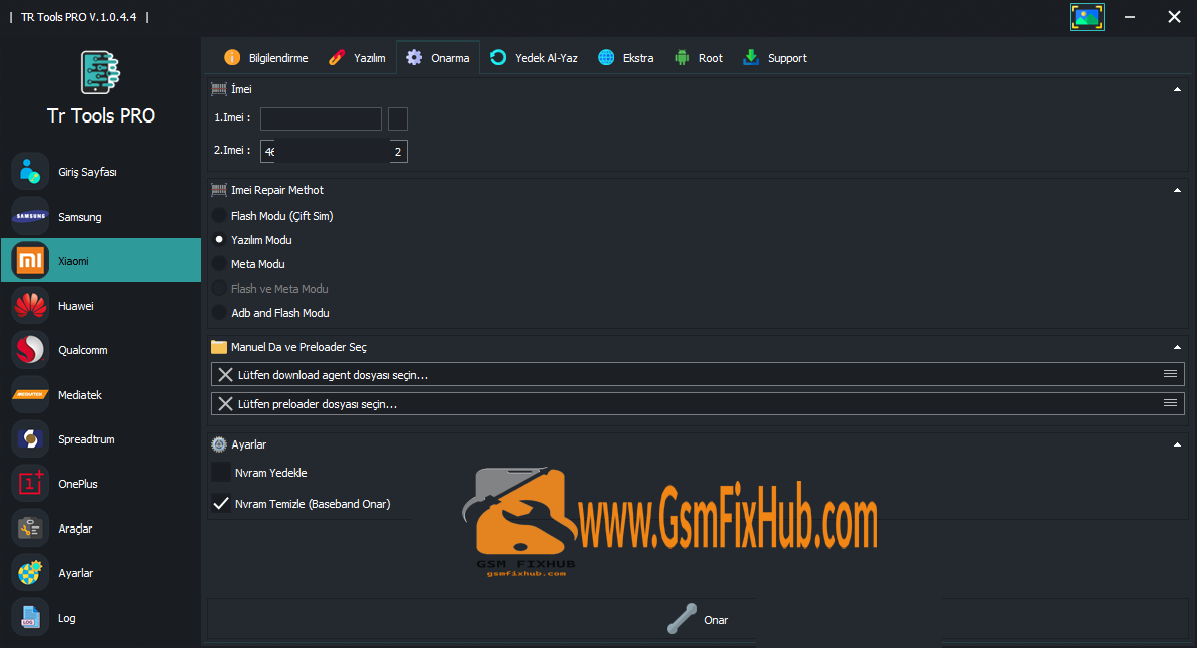Clear preloader file selection X
Image resolution: width=1197 pixels, height=648 pixels.
pos(225,404)
